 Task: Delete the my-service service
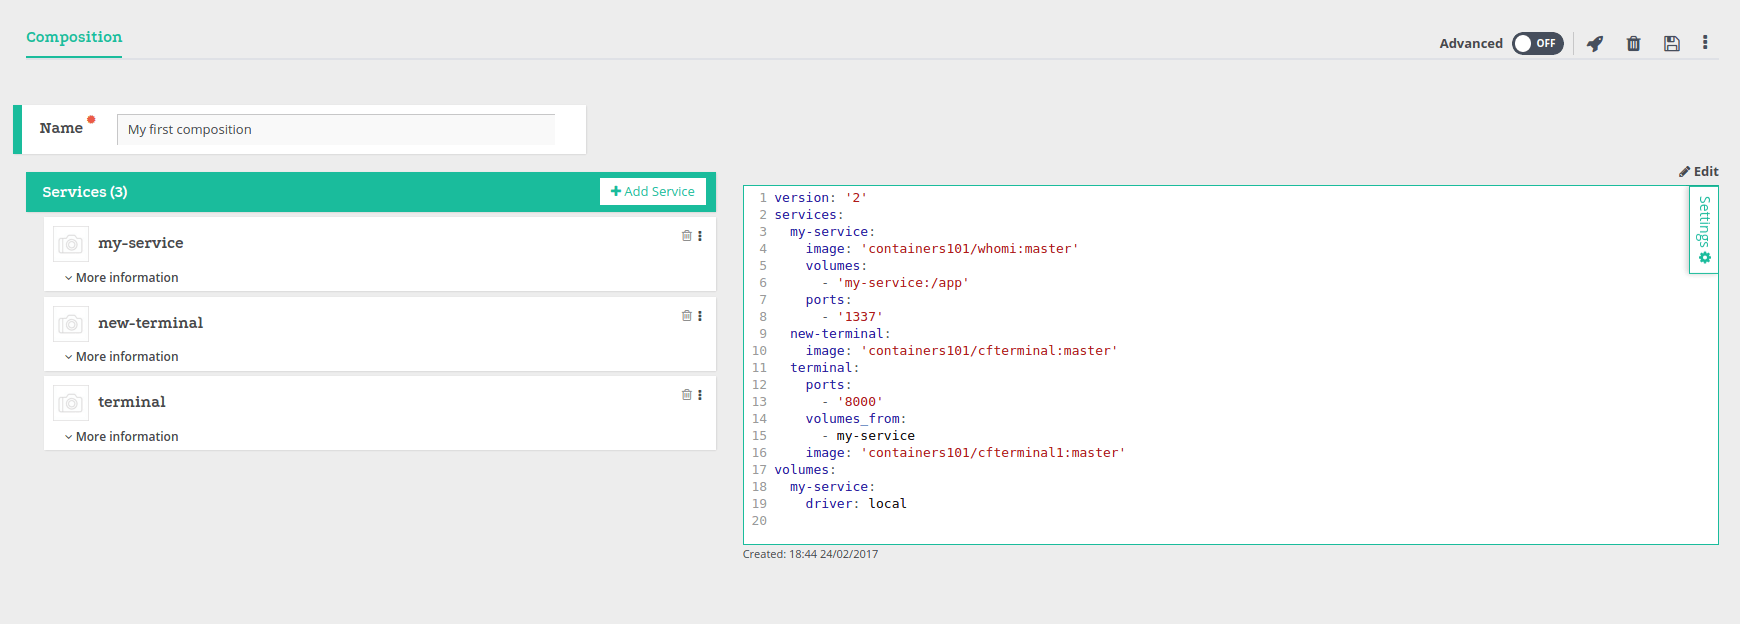[x=686, y=236]
